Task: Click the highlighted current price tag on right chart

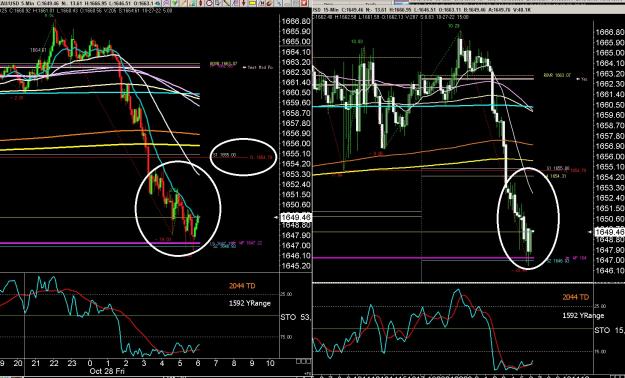Action: [609, 232]
